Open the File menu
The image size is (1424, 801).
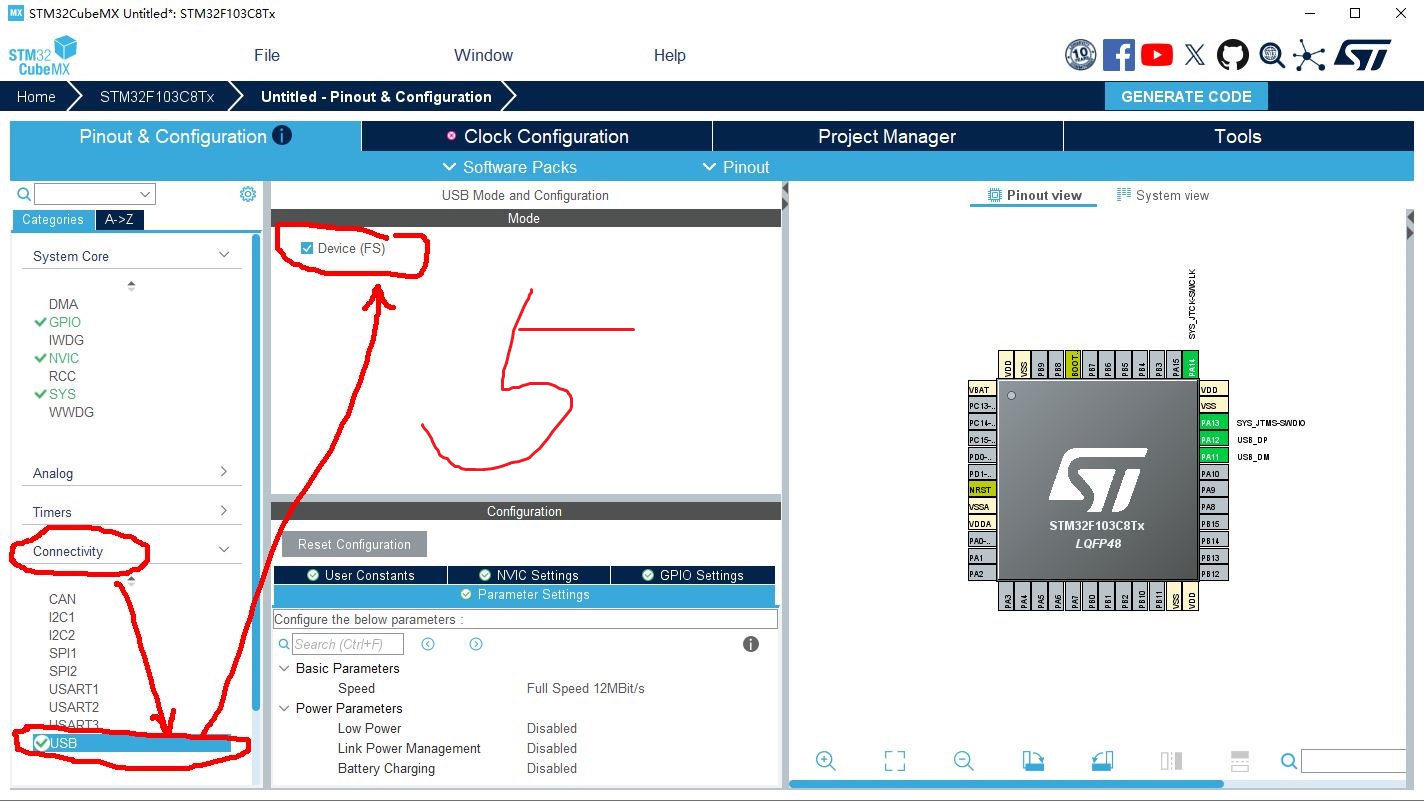[267, 55]
